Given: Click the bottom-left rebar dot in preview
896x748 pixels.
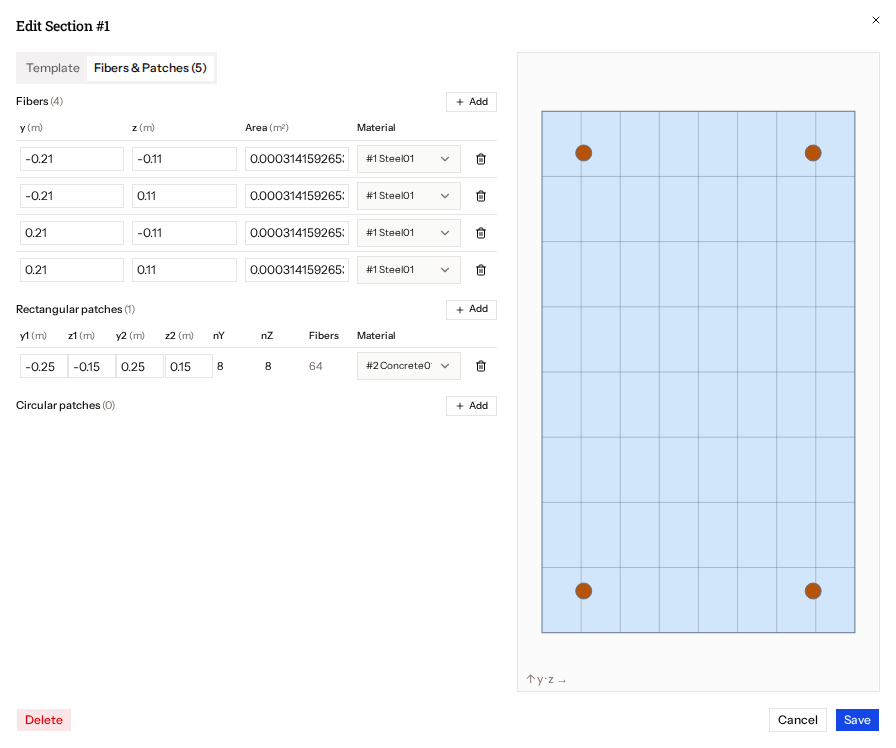Looking at the screenshot, I should click(x=583, y=591).
